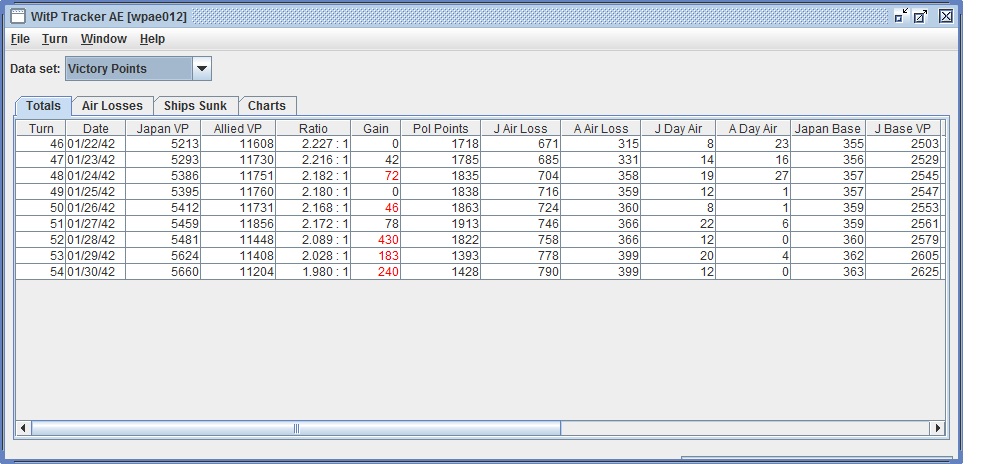
Task: Click the ratio cell 2.227 : 1
Action: pyautogui.click(x=313, y=144)
